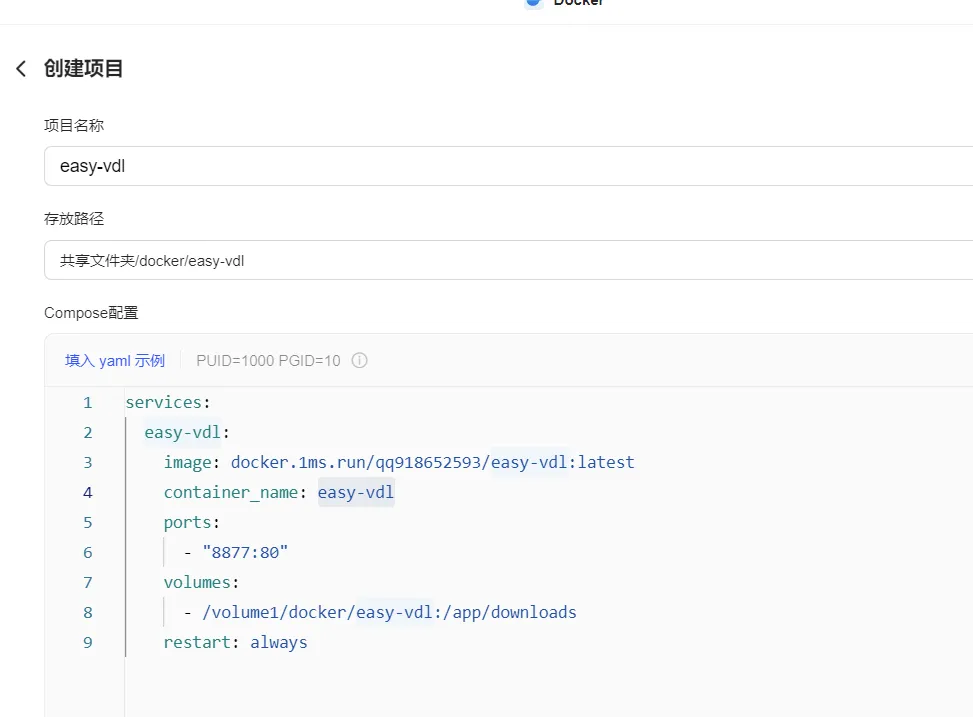The width and height of the screenshot is (973, 717).
Task: Focus the 项目名称 input field
Action: [x=500, y=166]
